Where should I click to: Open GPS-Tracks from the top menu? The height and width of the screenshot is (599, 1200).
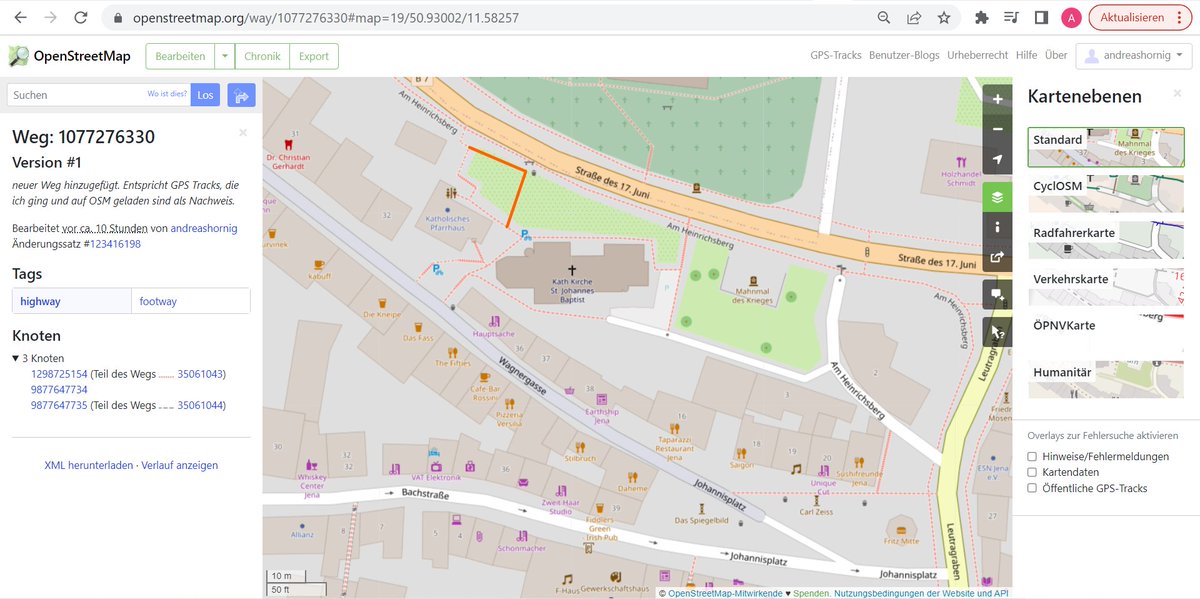coord(836,55)
